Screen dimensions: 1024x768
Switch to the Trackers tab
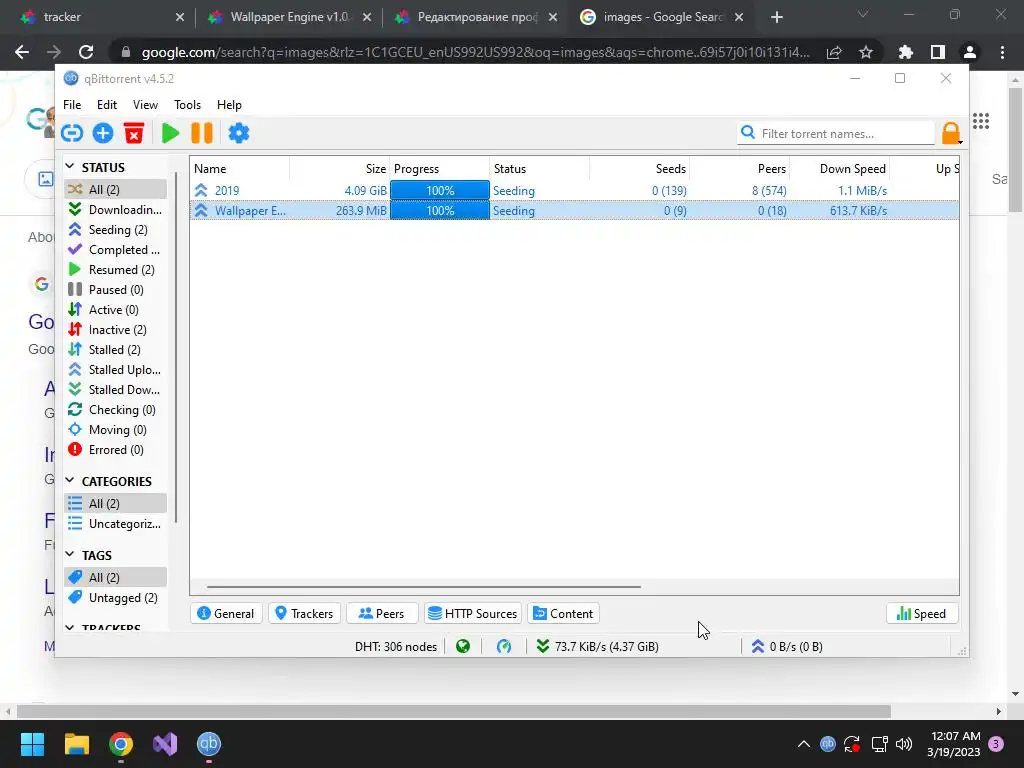point(304,614)
